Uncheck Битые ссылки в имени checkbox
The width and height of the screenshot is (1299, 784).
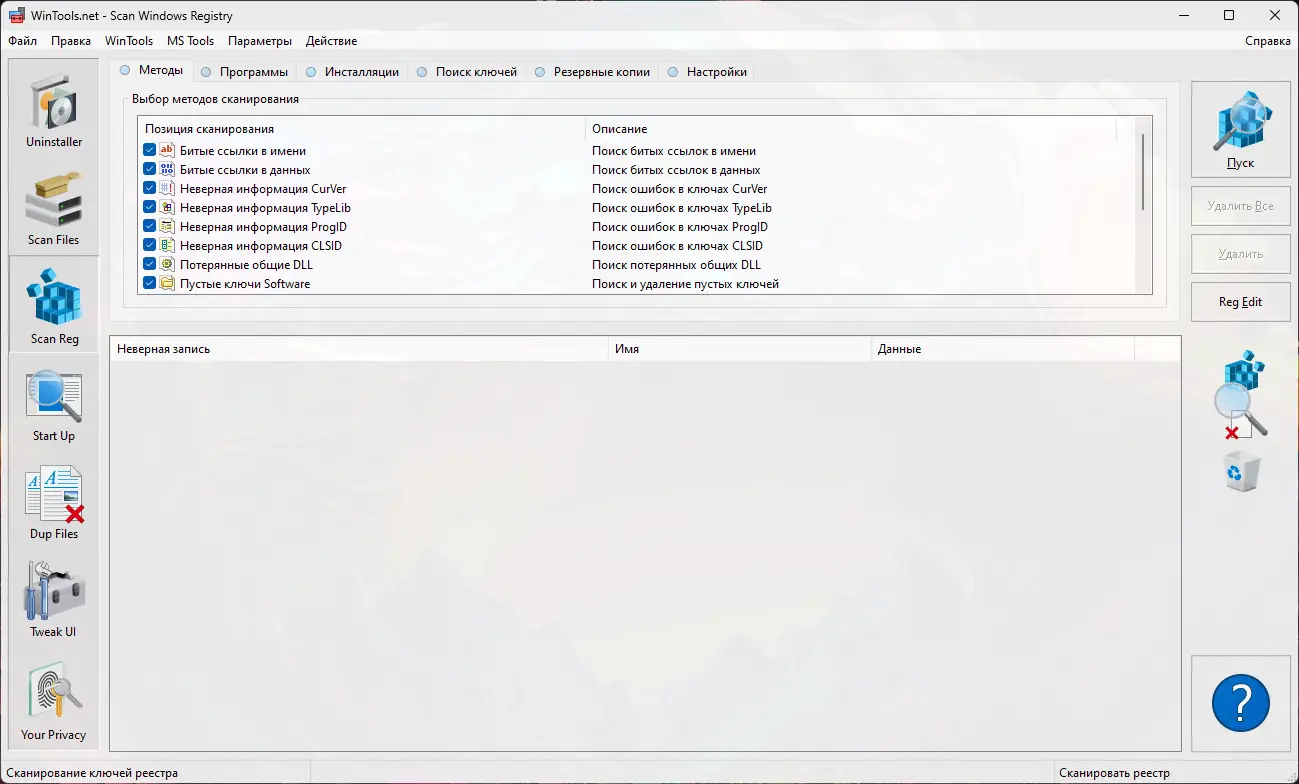point(150,151)
